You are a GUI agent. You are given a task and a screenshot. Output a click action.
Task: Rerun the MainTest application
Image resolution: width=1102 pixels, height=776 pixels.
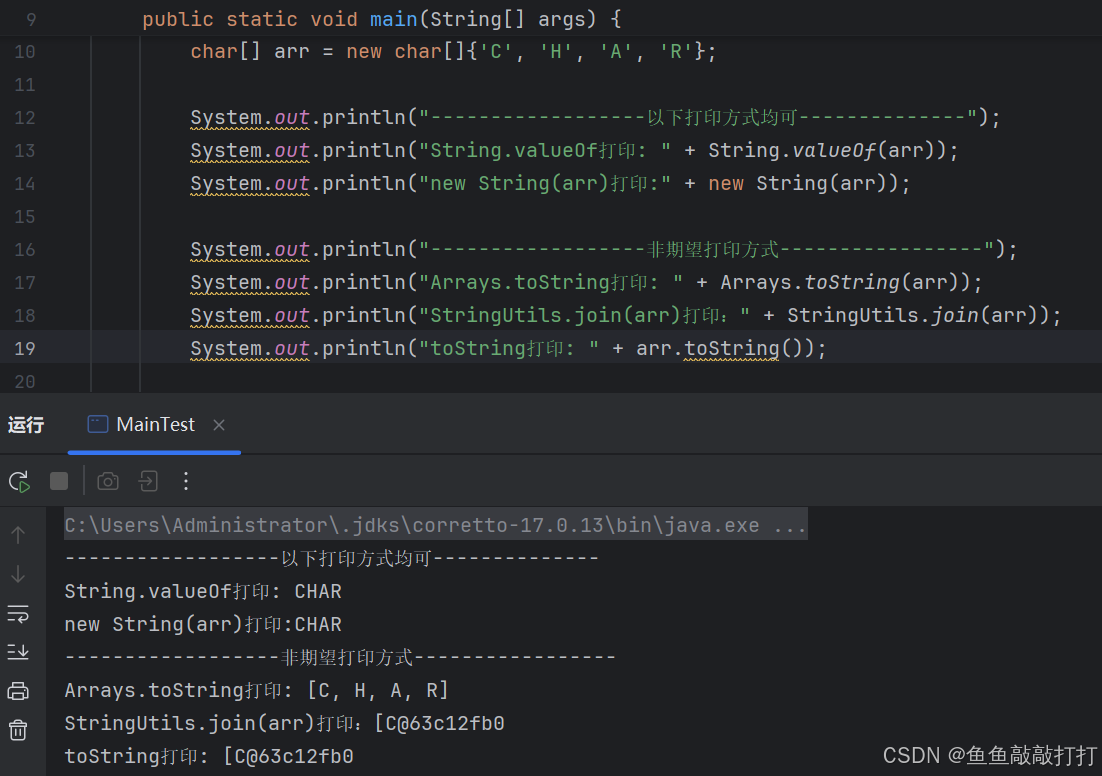[19, 481]
